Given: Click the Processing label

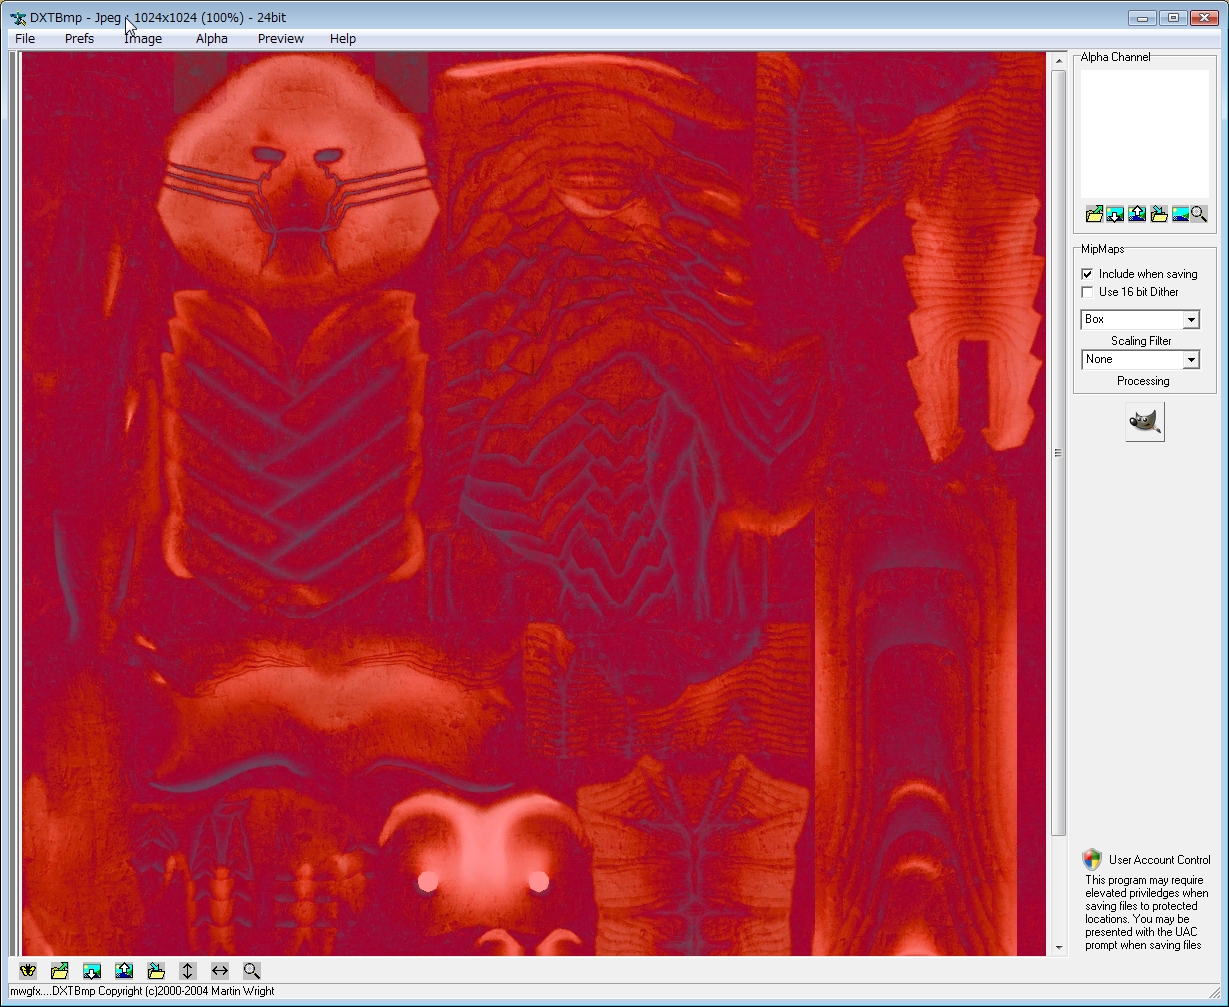Looking at the screenshot, I should point(1143,381).
